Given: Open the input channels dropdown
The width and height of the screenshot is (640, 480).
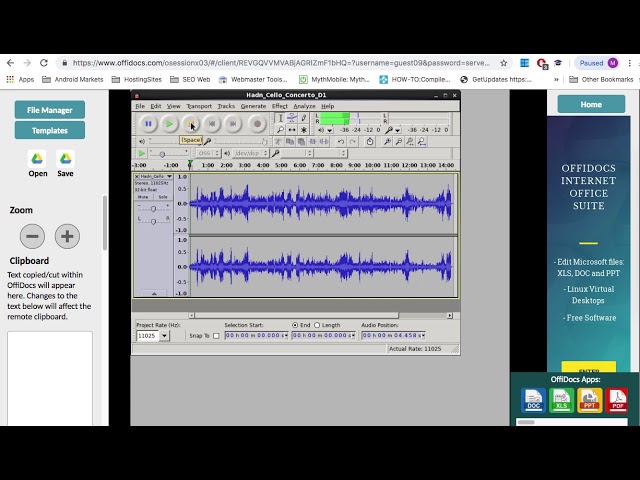Looking at the screenshot, I should (331, 153).
